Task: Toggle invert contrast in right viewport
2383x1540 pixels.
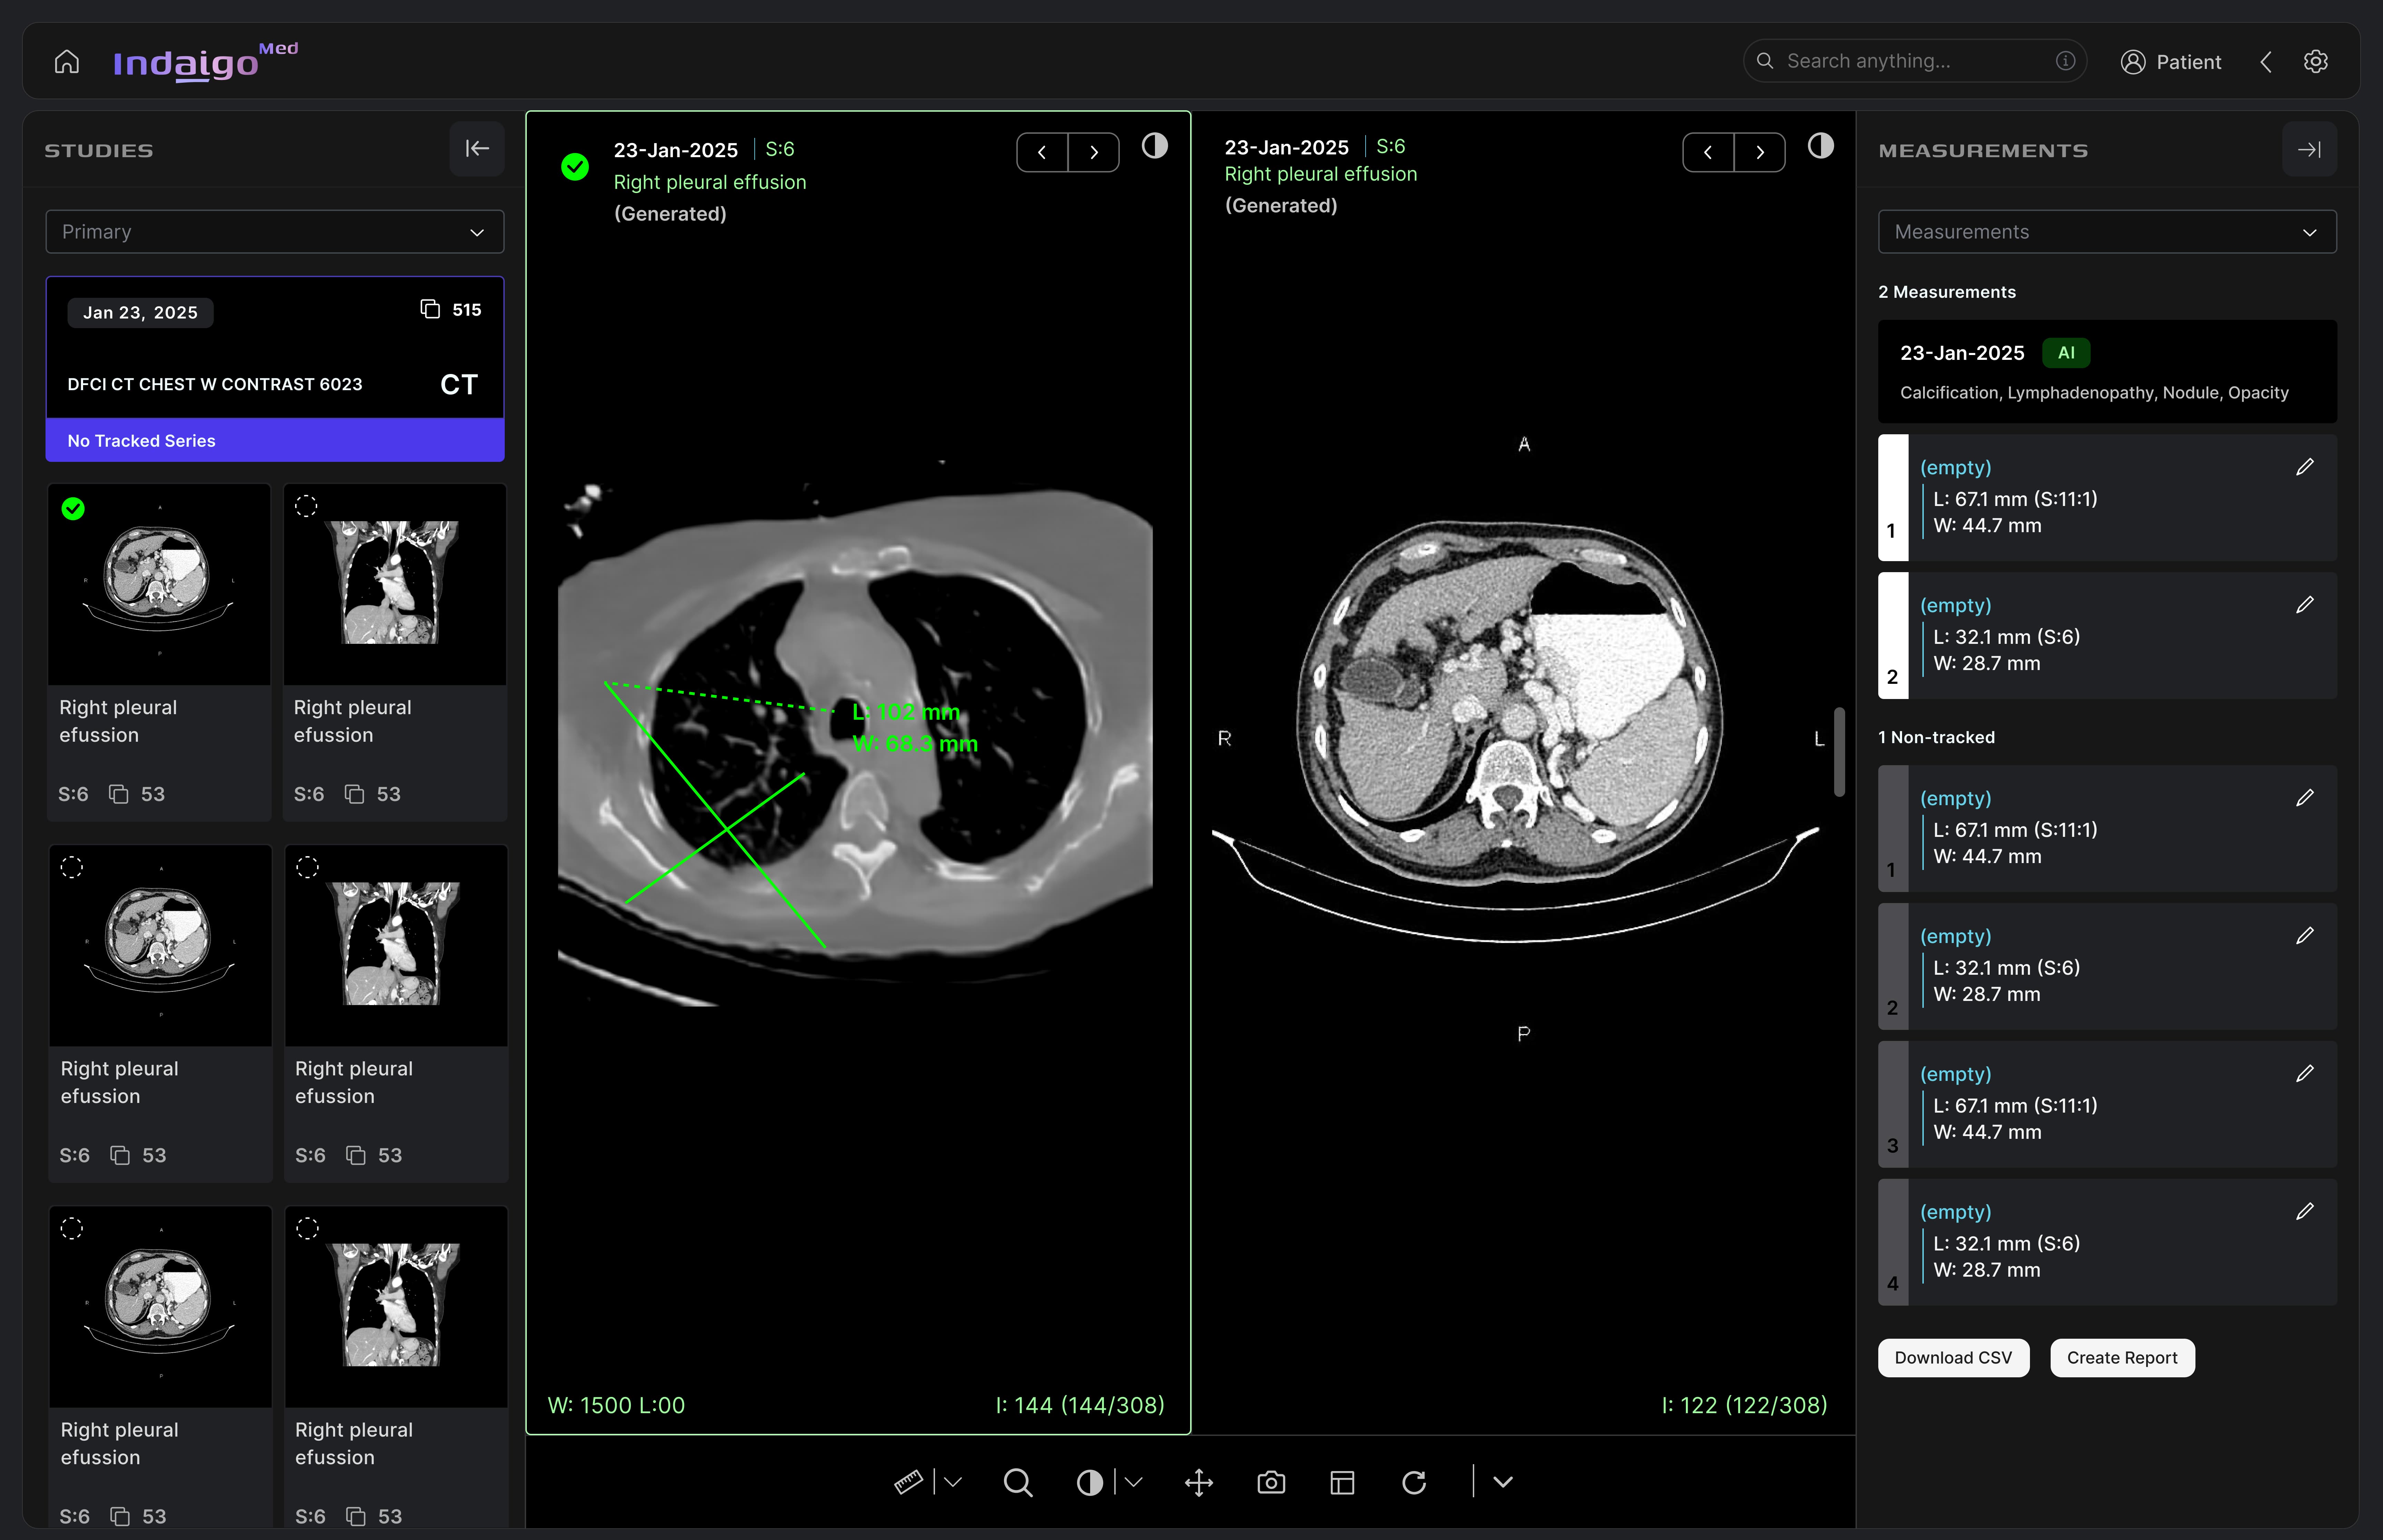Action: [1821, 146]
